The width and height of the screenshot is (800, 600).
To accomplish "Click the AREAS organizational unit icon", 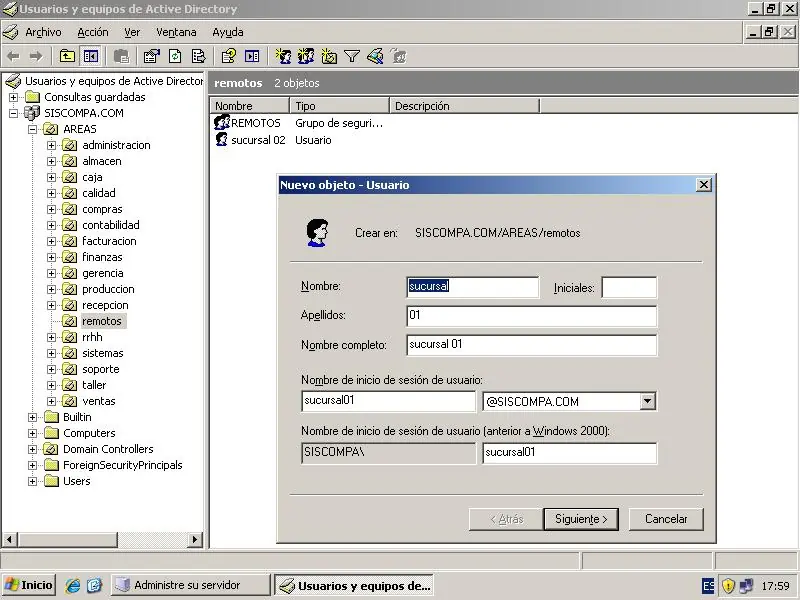I will (51, 129).
